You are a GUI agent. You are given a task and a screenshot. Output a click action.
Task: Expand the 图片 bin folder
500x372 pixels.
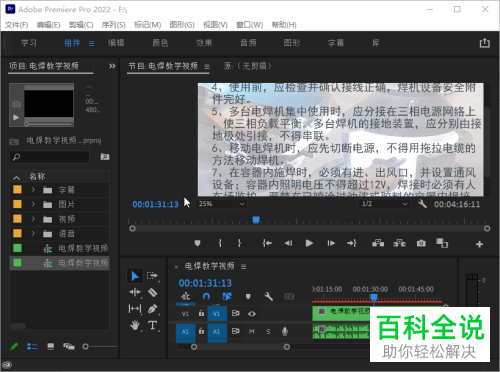(33, 204)
